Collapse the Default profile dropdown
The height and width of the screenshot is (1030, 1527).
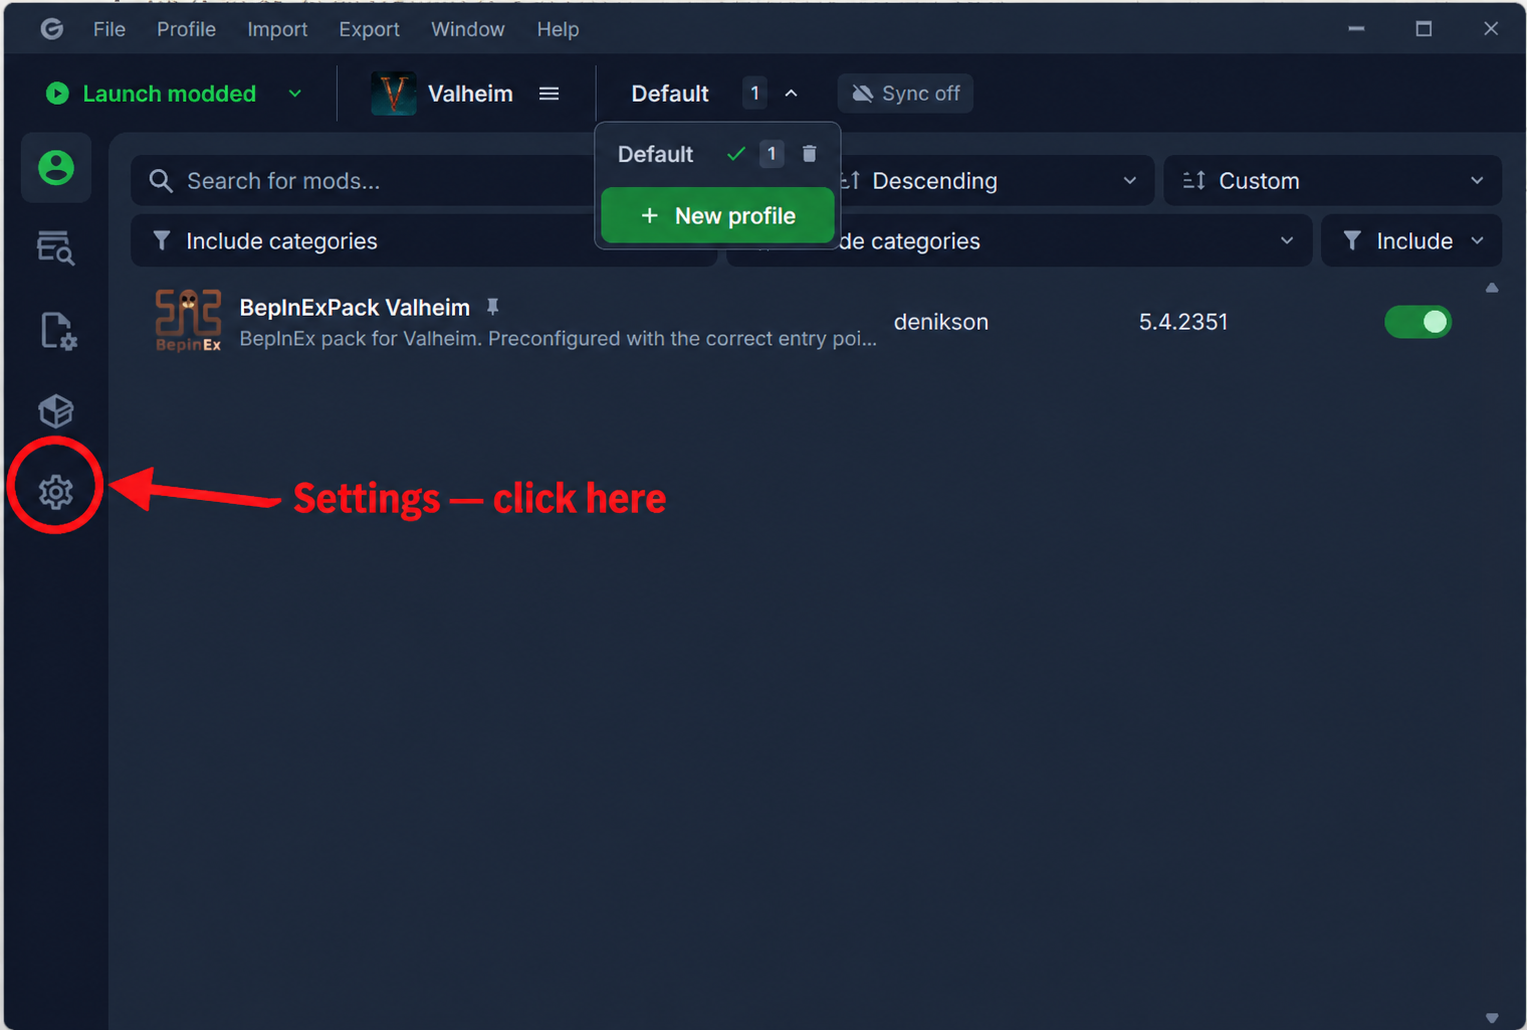coord(791,93)
